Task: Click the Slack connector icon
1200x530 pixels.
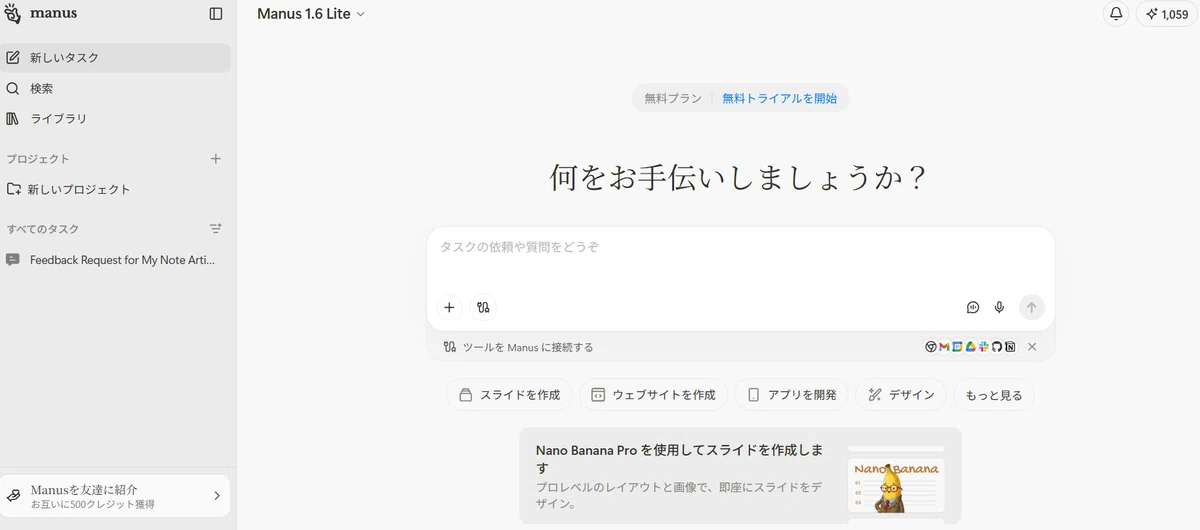Action: tap(984, 347)
